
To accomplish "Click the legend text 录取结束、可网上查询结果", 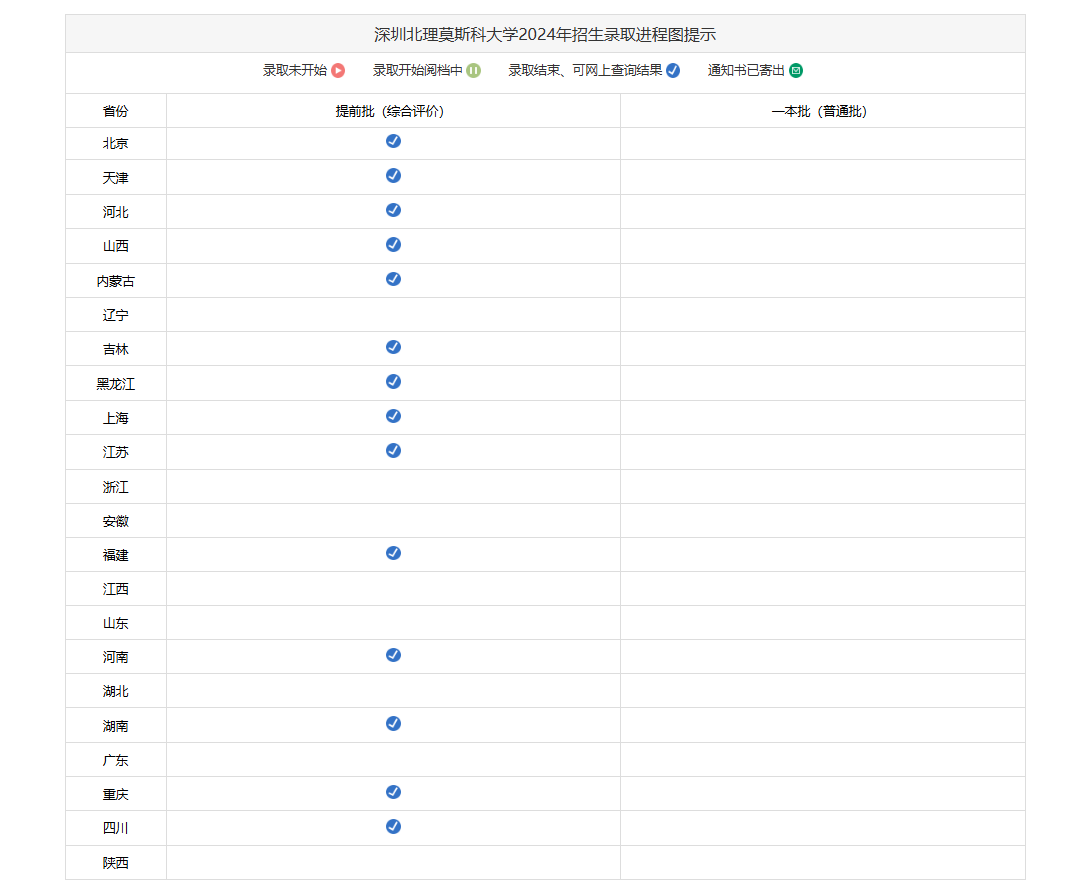I will [x=585, y=71].
